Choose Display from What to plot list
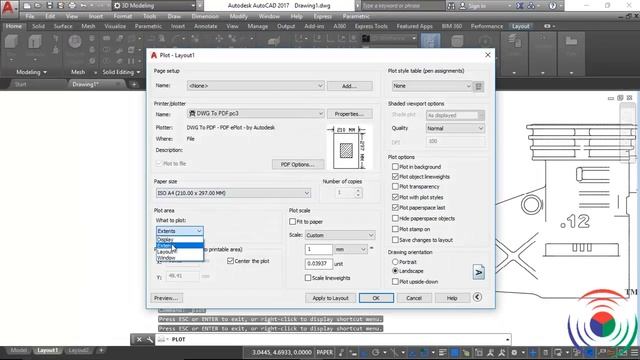640x360 pixels. point(180,239)
